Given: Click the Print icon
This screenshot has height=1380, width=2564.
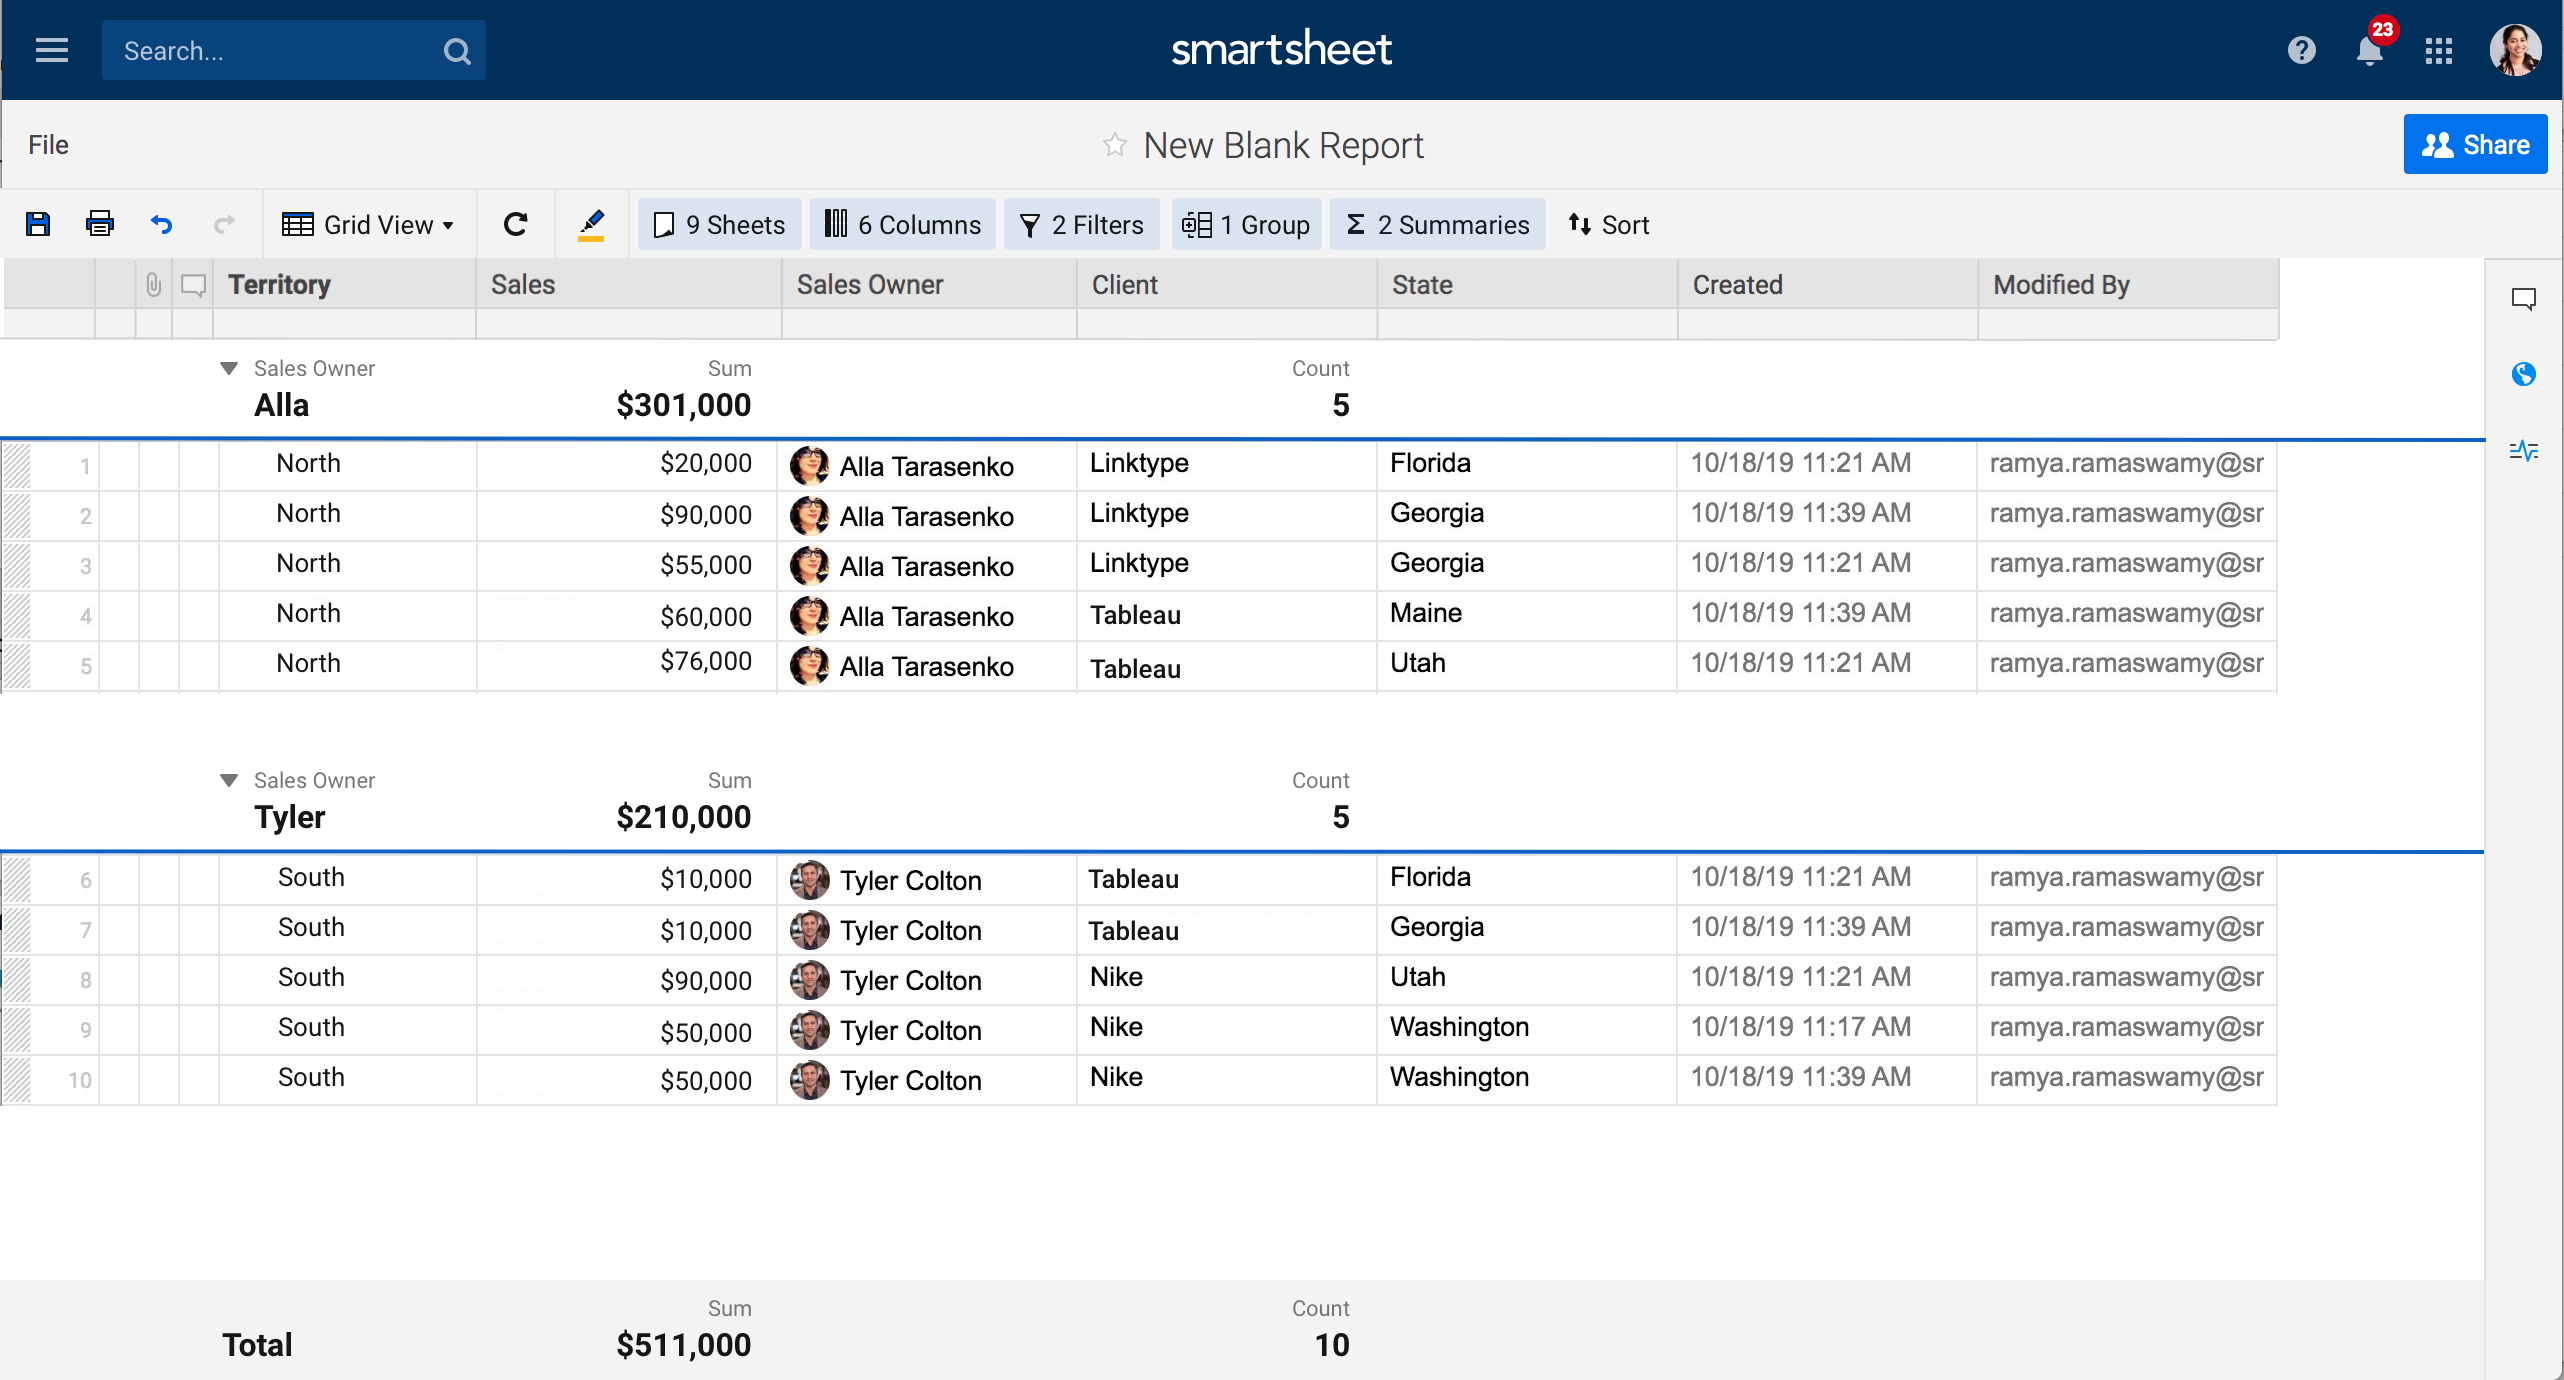Looking at the screenshot, I should [100, 224].
